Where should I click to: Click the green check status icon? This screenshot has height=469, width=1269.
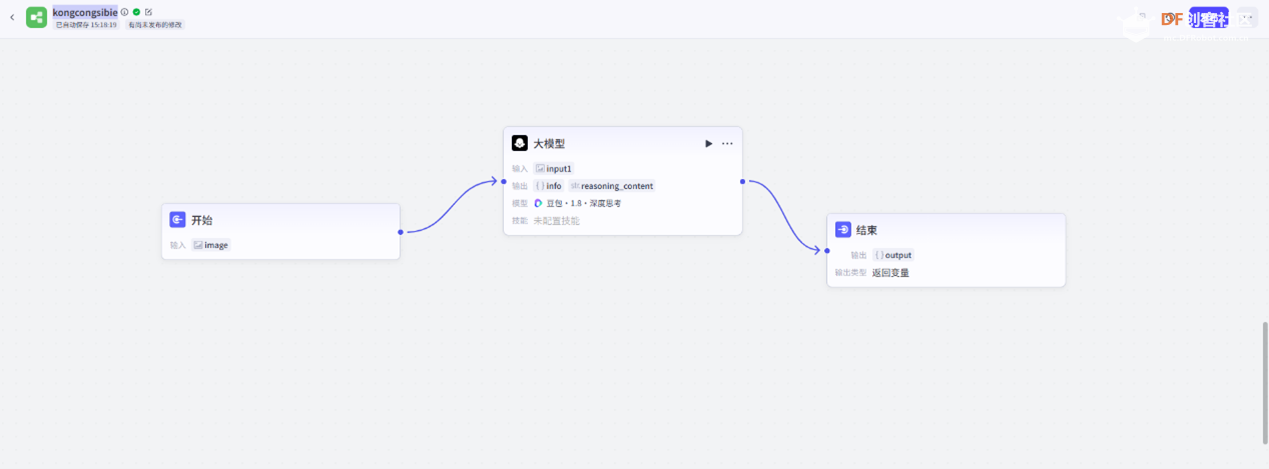tap(137, 12)
